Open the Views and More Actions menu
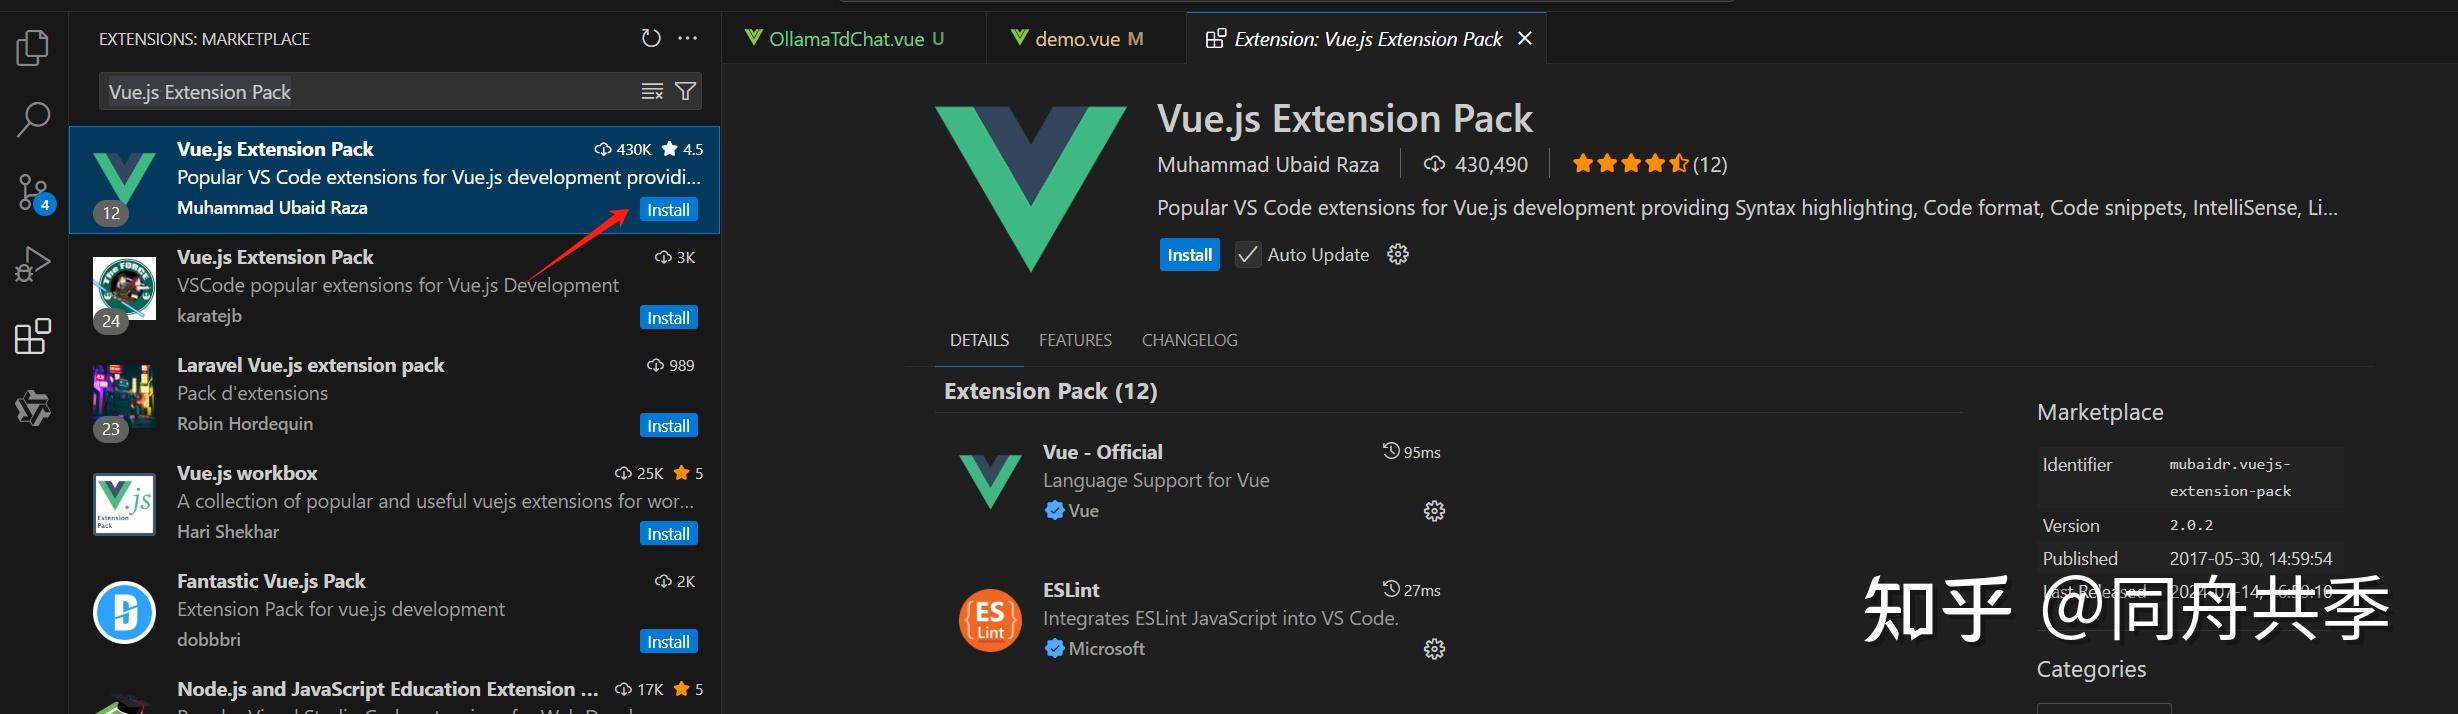This screenshot has width=2458, height=714. pos(687,37)
